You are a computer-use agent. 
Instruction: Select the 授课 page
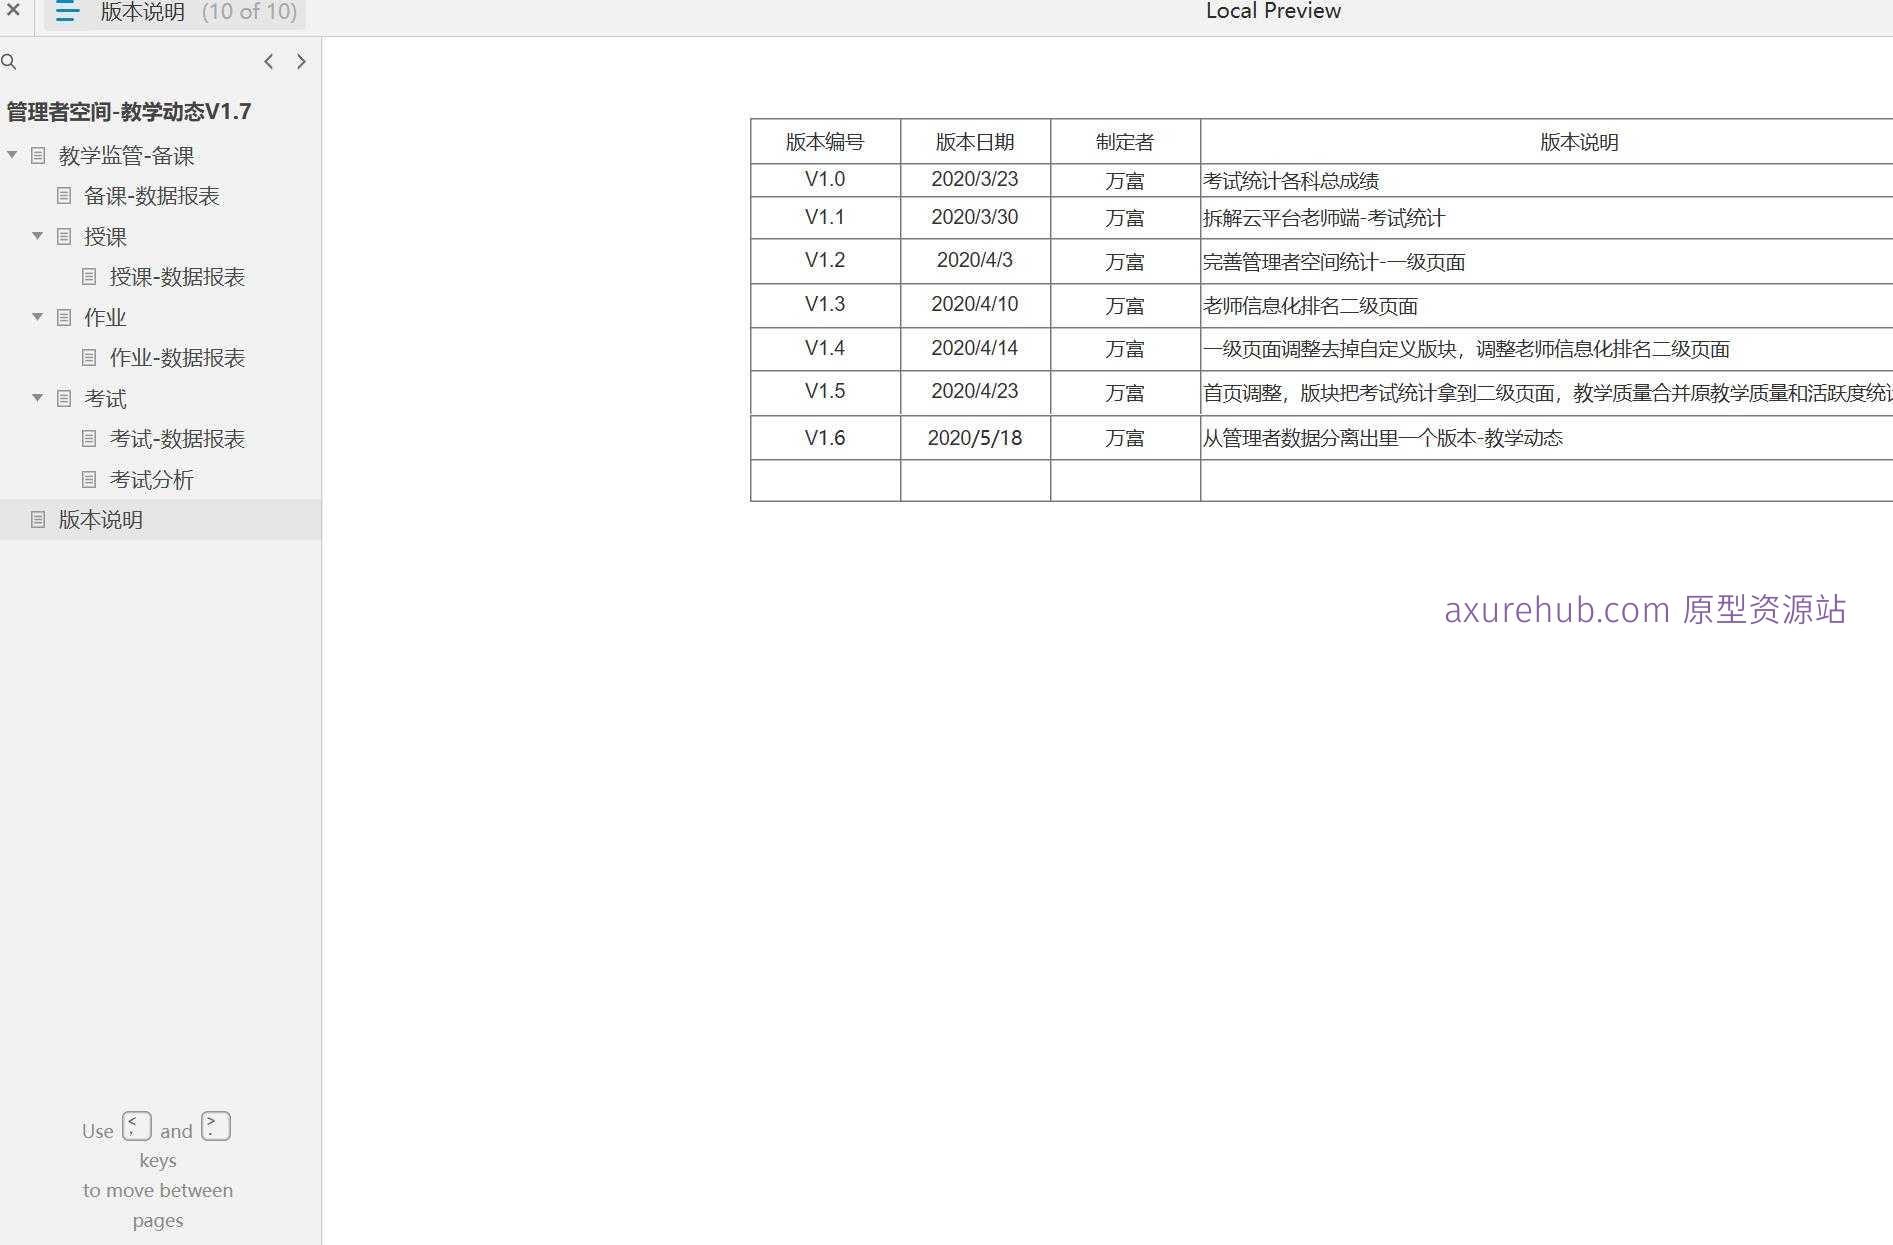pos(105,237)
